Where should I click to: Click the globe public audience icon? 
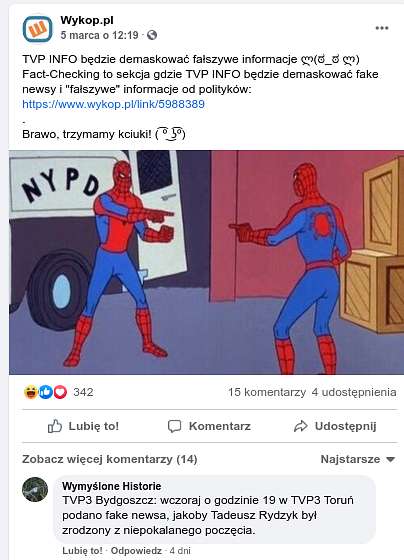tap(152, 35)
